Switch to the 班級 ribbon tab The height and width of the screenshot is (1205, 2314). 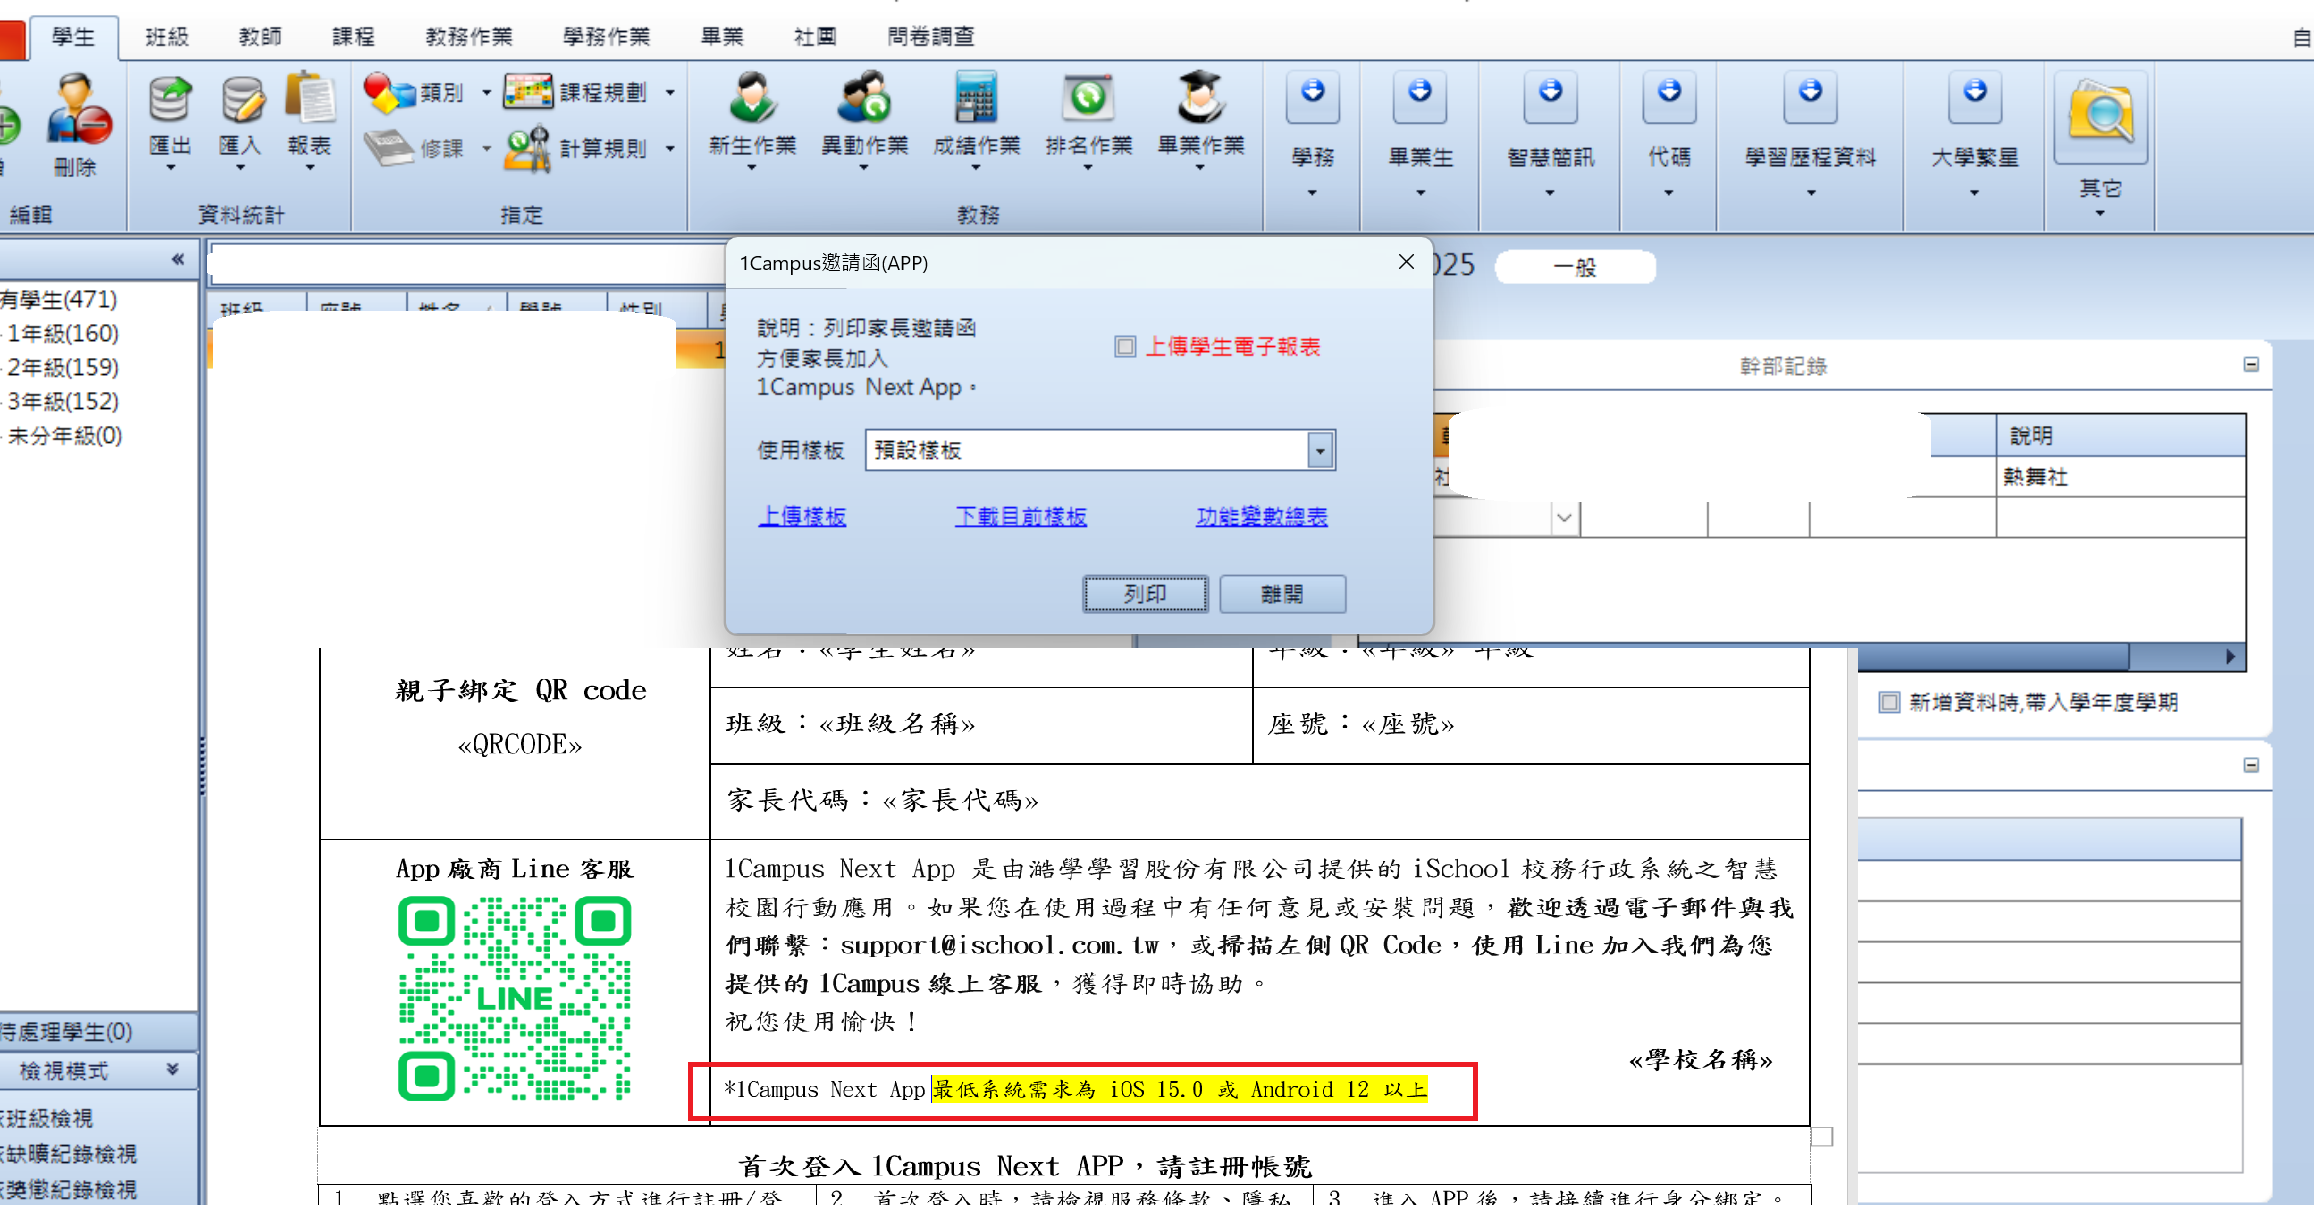click(166, 37)
